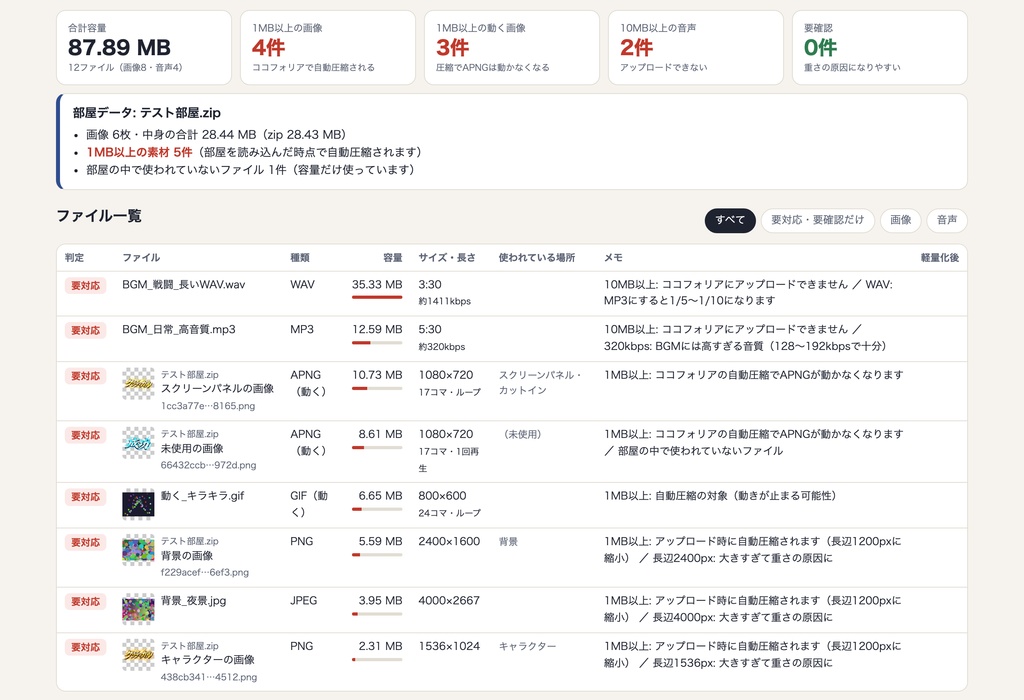Click 要対応 badge of 背景_夜景.jpg
The height and width of the screenshot is (700, 1024).
[86, 601]
